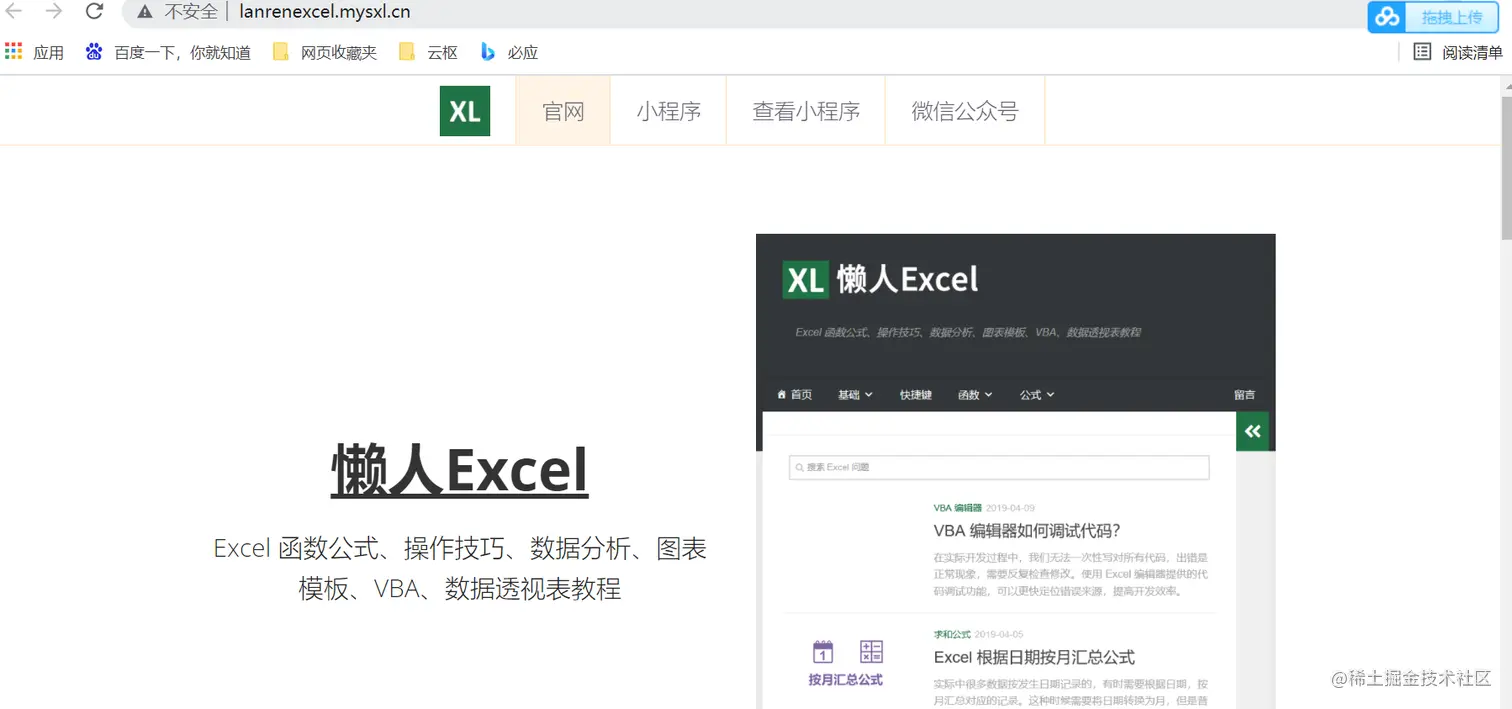Screen dimensions: 1512x709
Task: Click the browser forward arrow
Action: pos(54,11)
